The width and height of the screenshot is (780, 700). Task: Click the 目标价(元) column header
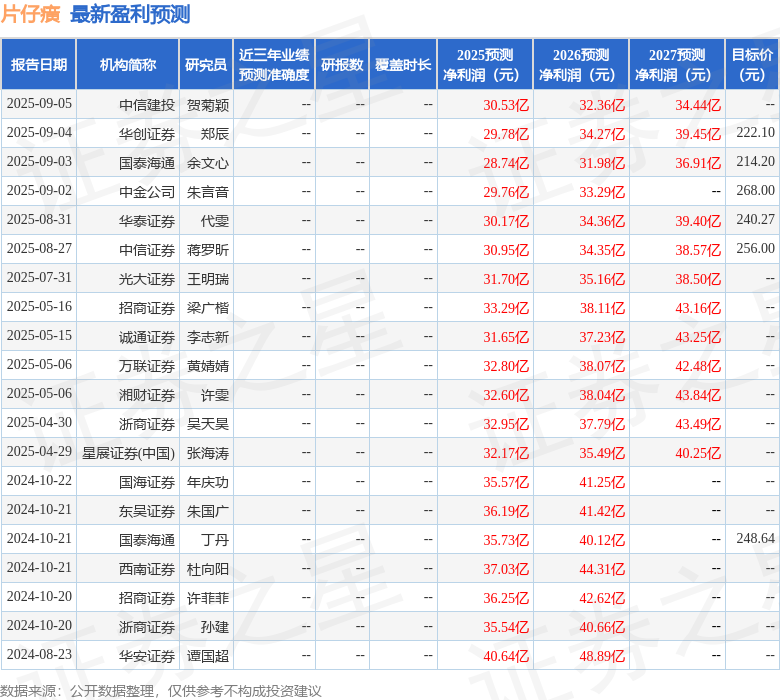(752, 65)
